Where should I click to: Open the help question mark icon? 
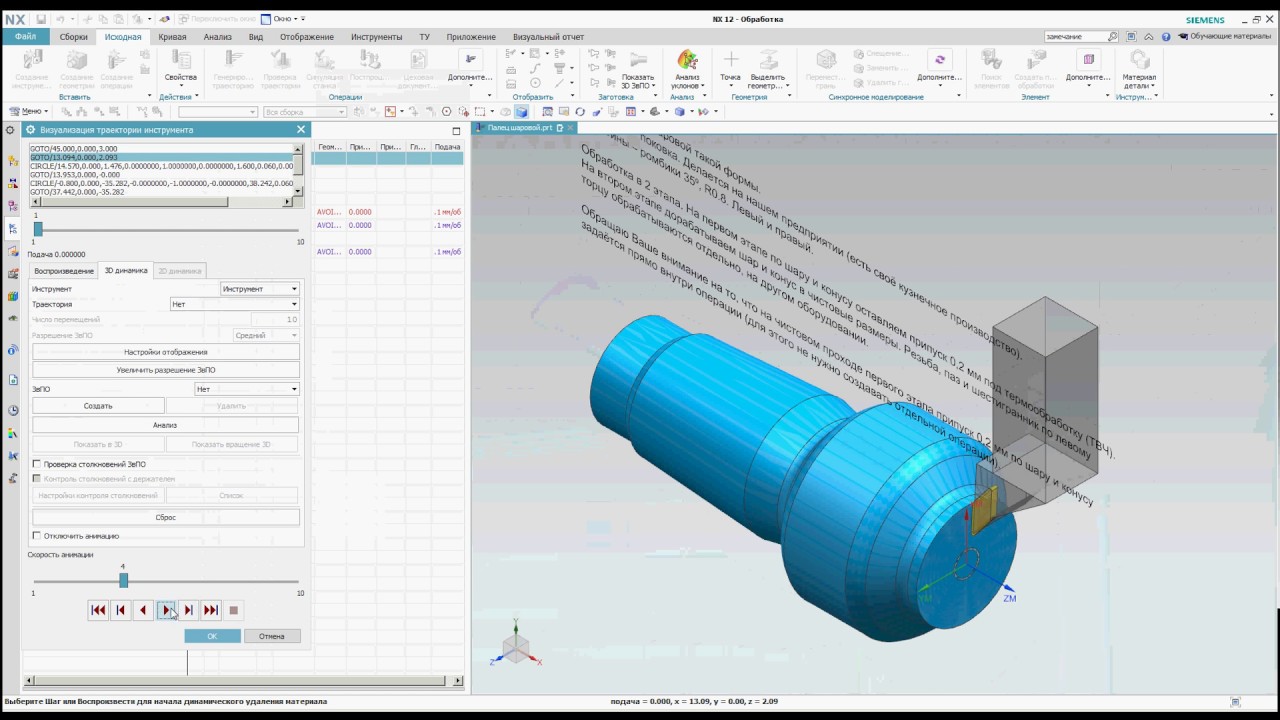point(1166,36)
